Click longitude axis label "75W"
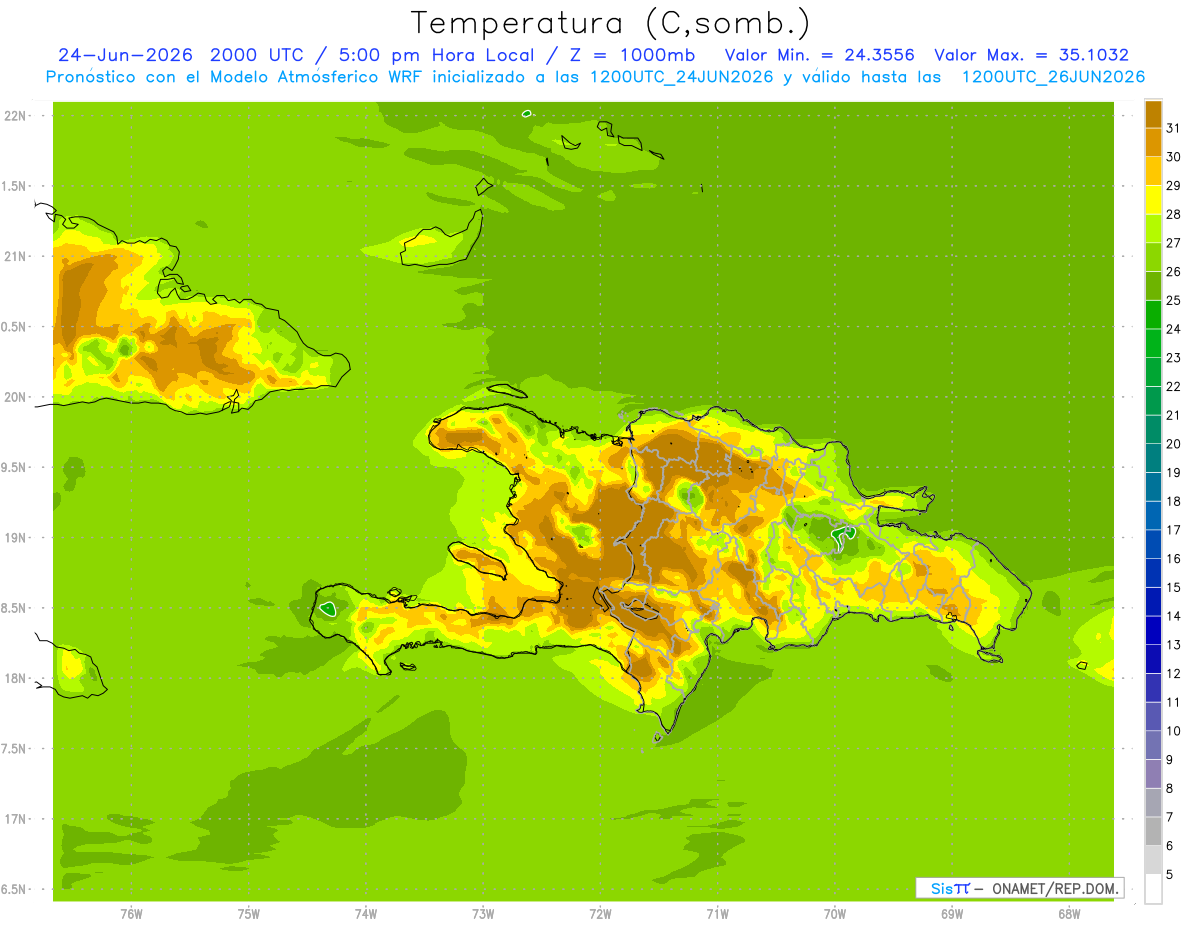Screen dimensions: 1200x927 (x=249, y=913)
